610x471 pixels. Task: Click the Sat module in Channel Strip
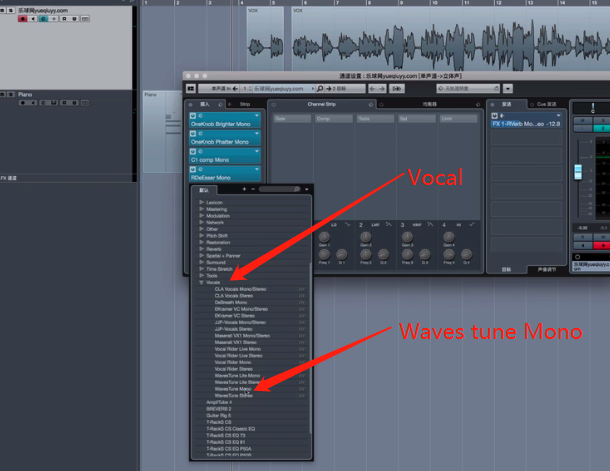click(x=417, y=119)
